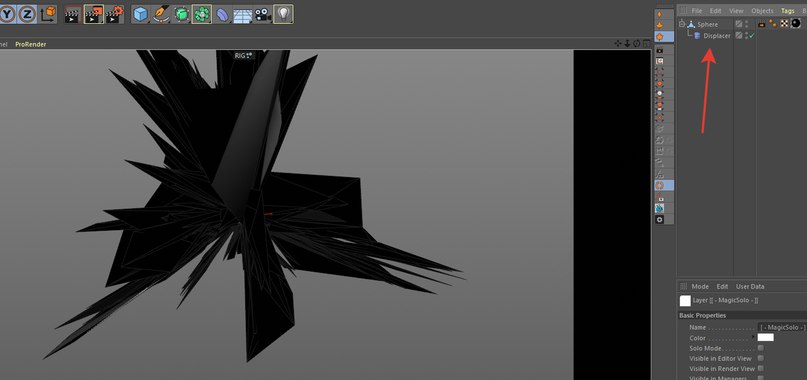The width and height of the screenshot is (807, 380).
Task: Click viewport move camera icon
Action: click(x=618, y=44)
